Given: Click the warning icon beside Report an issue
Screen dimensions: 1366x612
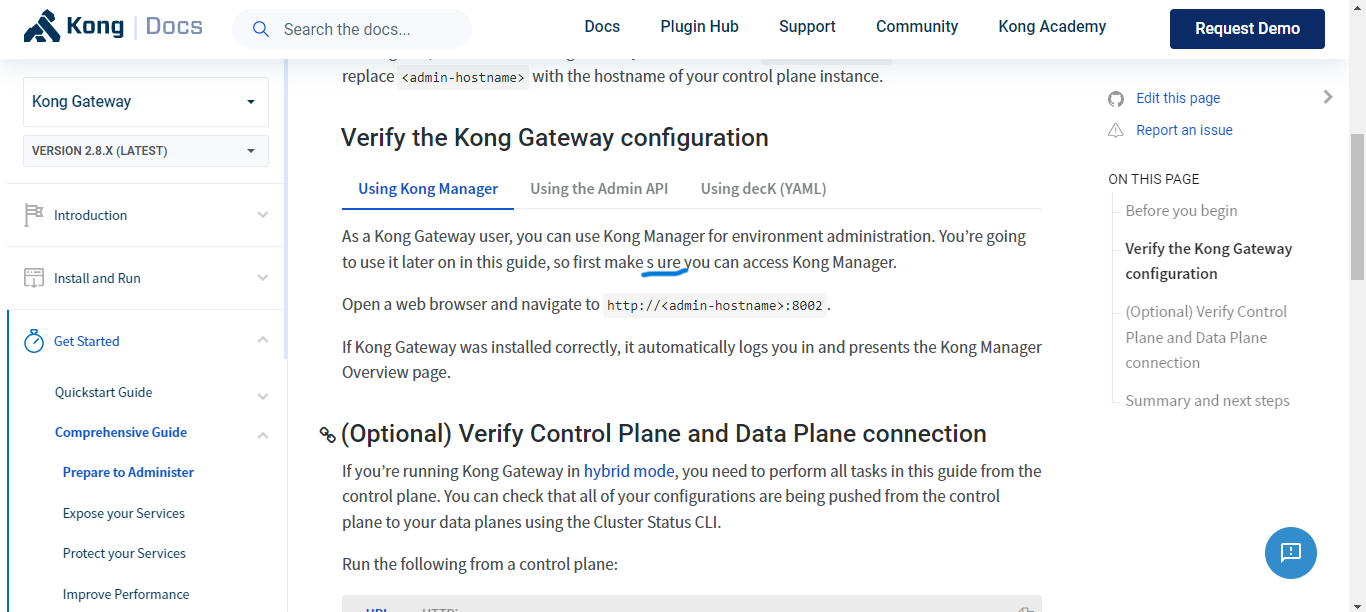Looking at the screenshot, I should [x=1116, y=130].
